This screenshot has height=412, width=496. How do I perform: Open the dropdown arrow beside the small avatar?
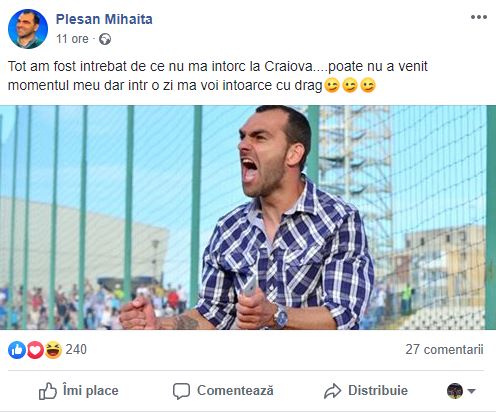tap(471, 391)
